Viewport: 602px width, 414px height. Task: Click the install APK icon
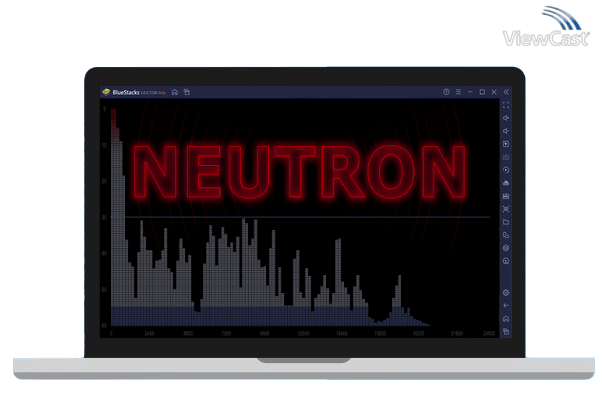click(x=506, y=183)
